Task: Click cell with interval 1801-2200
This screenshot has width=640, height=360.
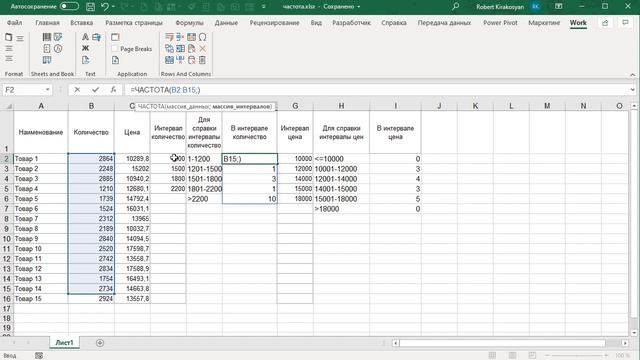Action: [204, 189]
